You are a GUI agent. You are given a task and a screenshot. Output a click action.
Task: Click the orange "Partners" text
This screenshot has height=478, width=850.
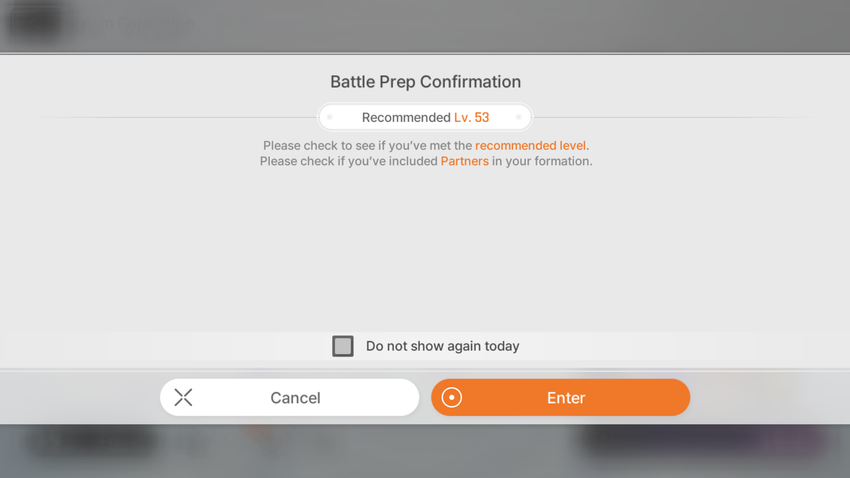coord(464,161)
